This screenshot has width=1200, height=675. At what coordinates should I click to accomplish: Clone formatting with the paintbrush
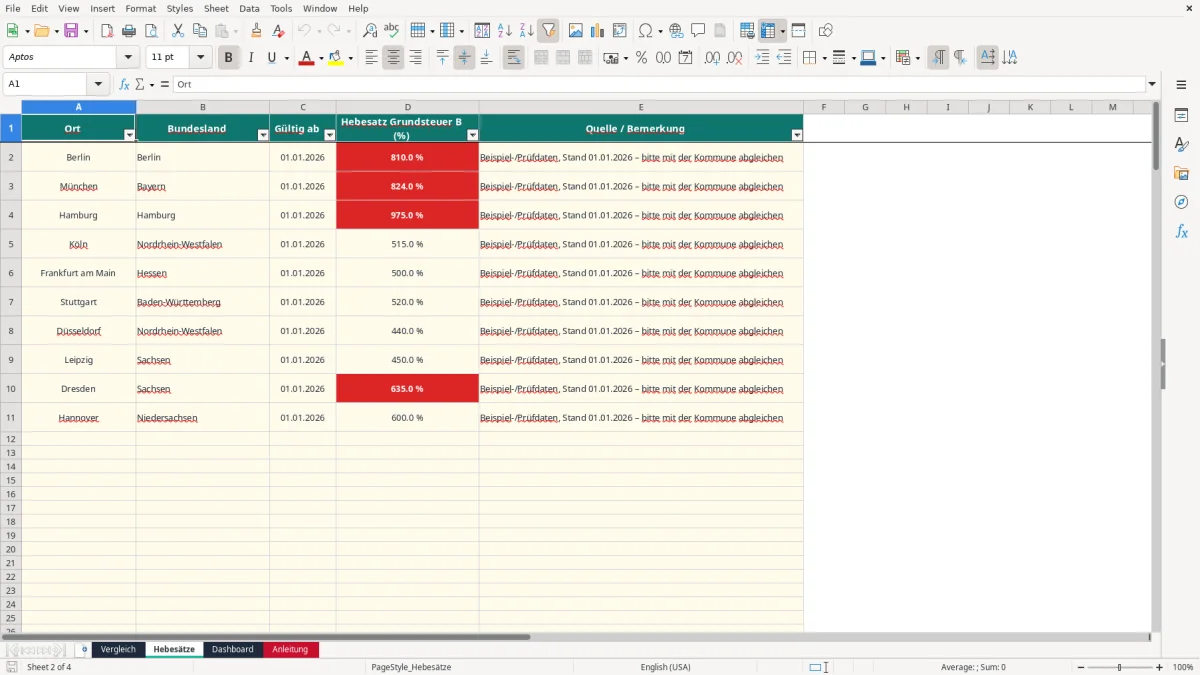pos(257,31)
